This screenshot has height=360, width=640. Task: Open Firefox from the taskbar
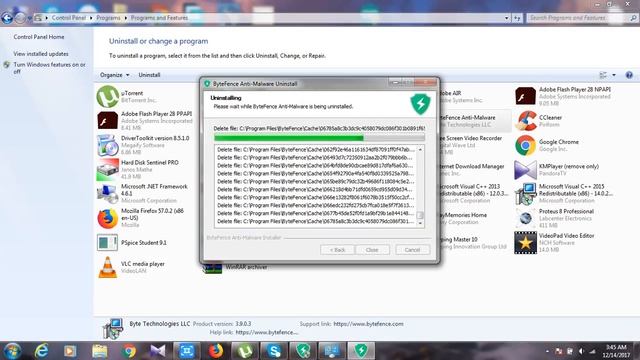tap(216, 351)
